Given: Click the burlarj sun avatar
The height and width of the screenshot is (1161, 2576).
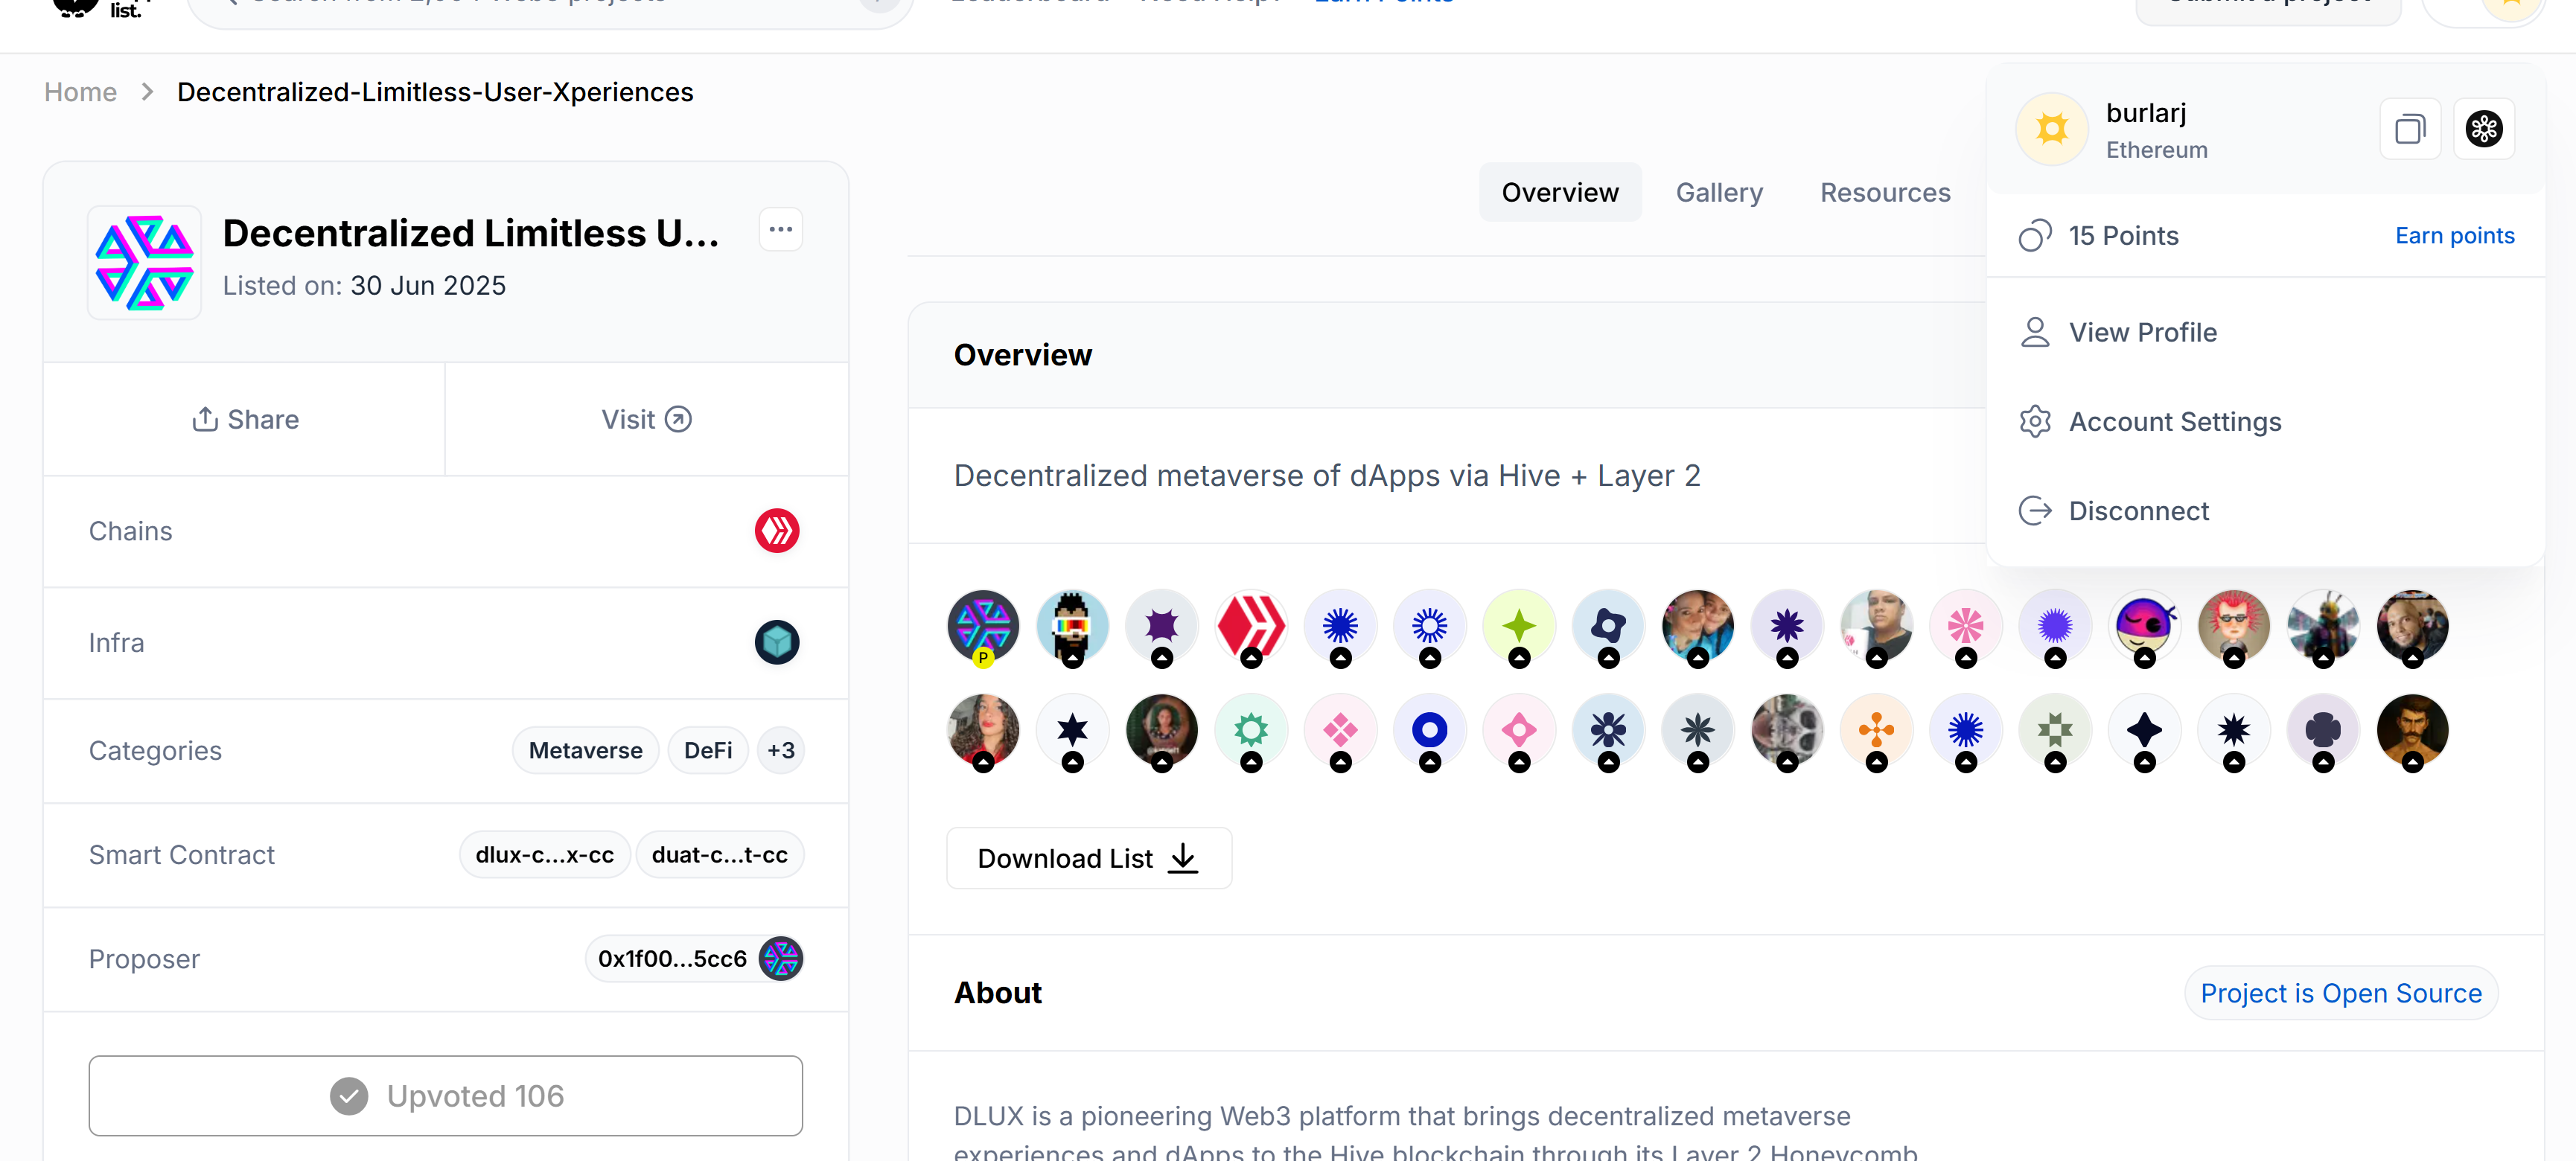Looking at the screenshot, I should [x=2051, y=129].
